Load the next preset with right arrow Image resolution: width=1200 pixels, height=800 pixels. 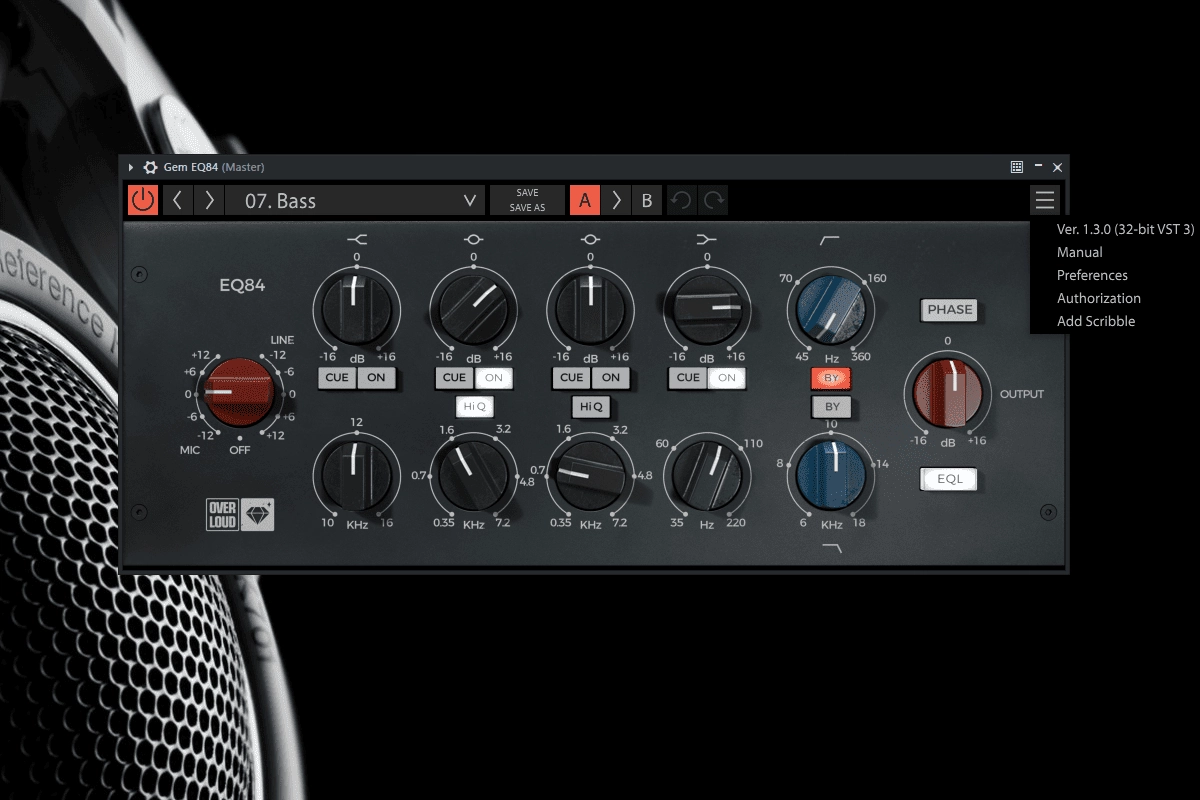pos(209,200)
